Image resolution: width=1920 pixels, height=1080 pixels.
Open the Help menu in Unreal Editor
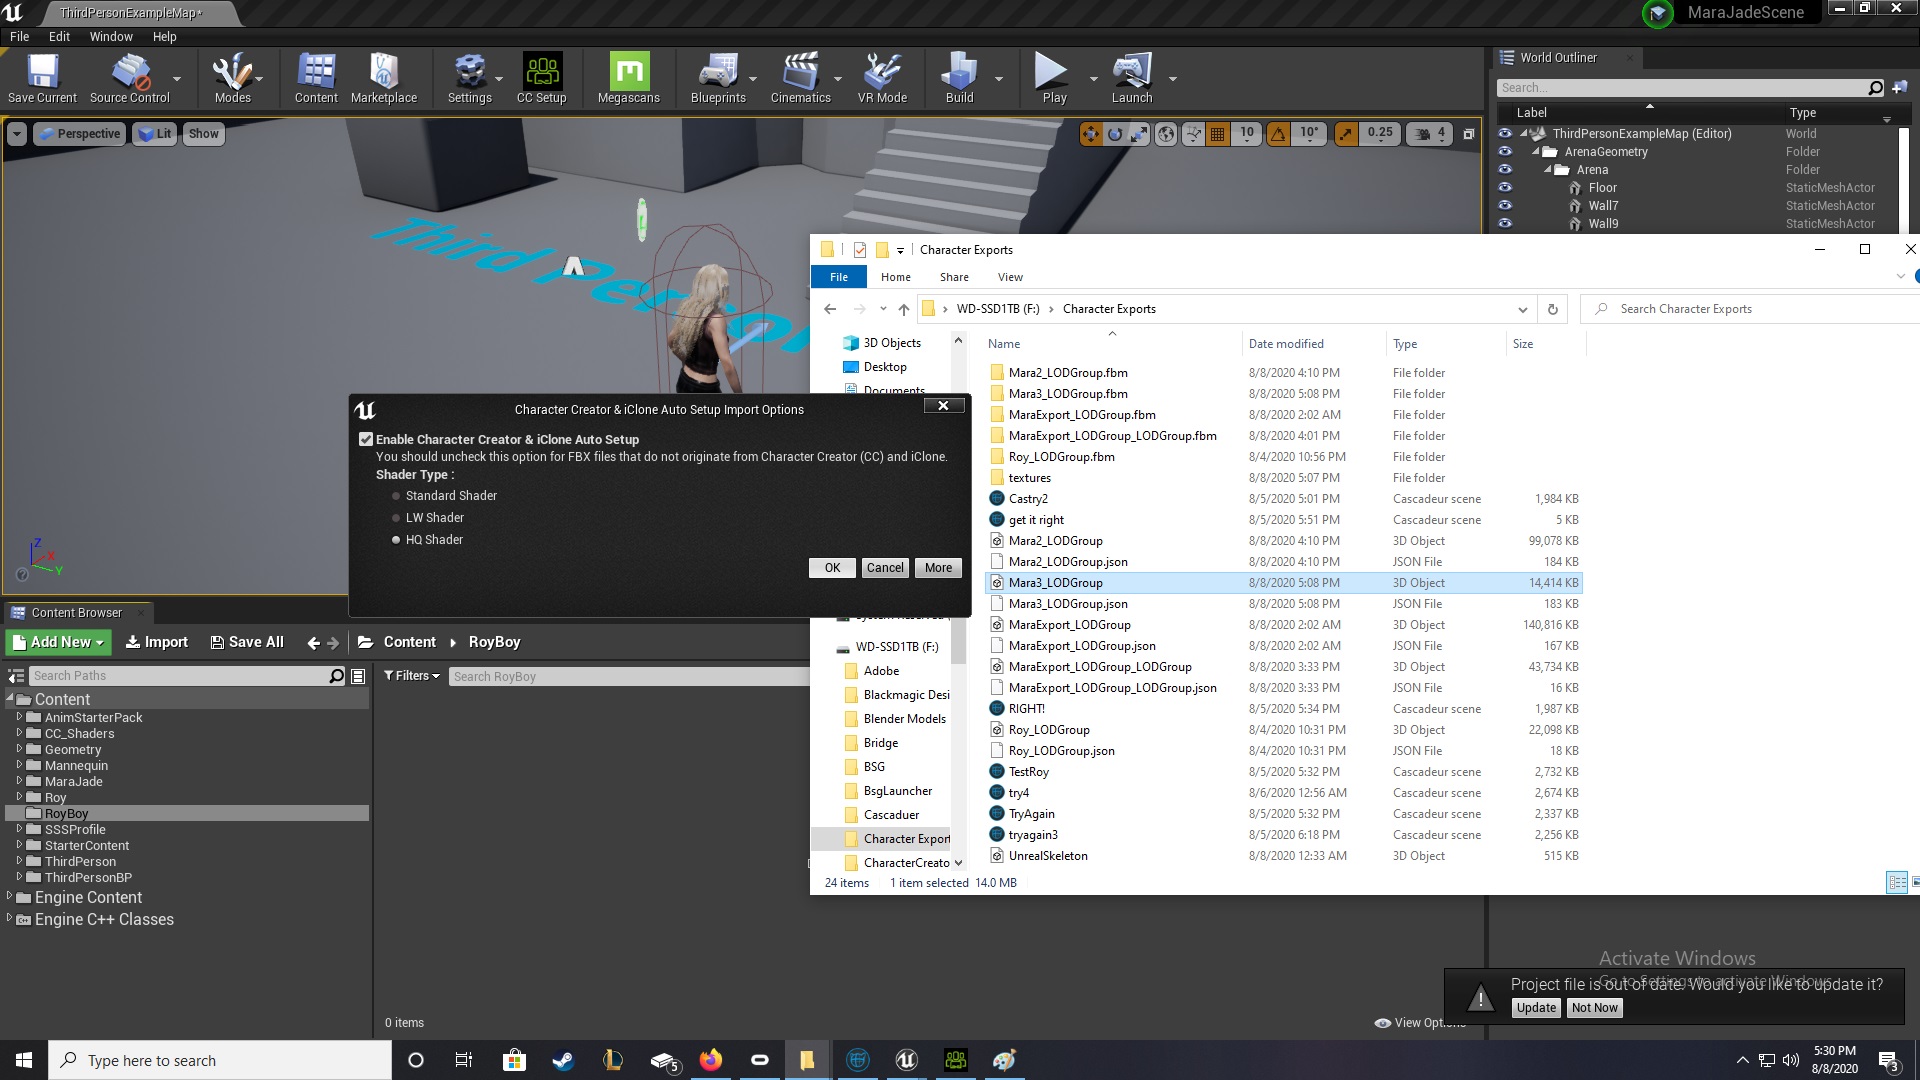[164, 36]
